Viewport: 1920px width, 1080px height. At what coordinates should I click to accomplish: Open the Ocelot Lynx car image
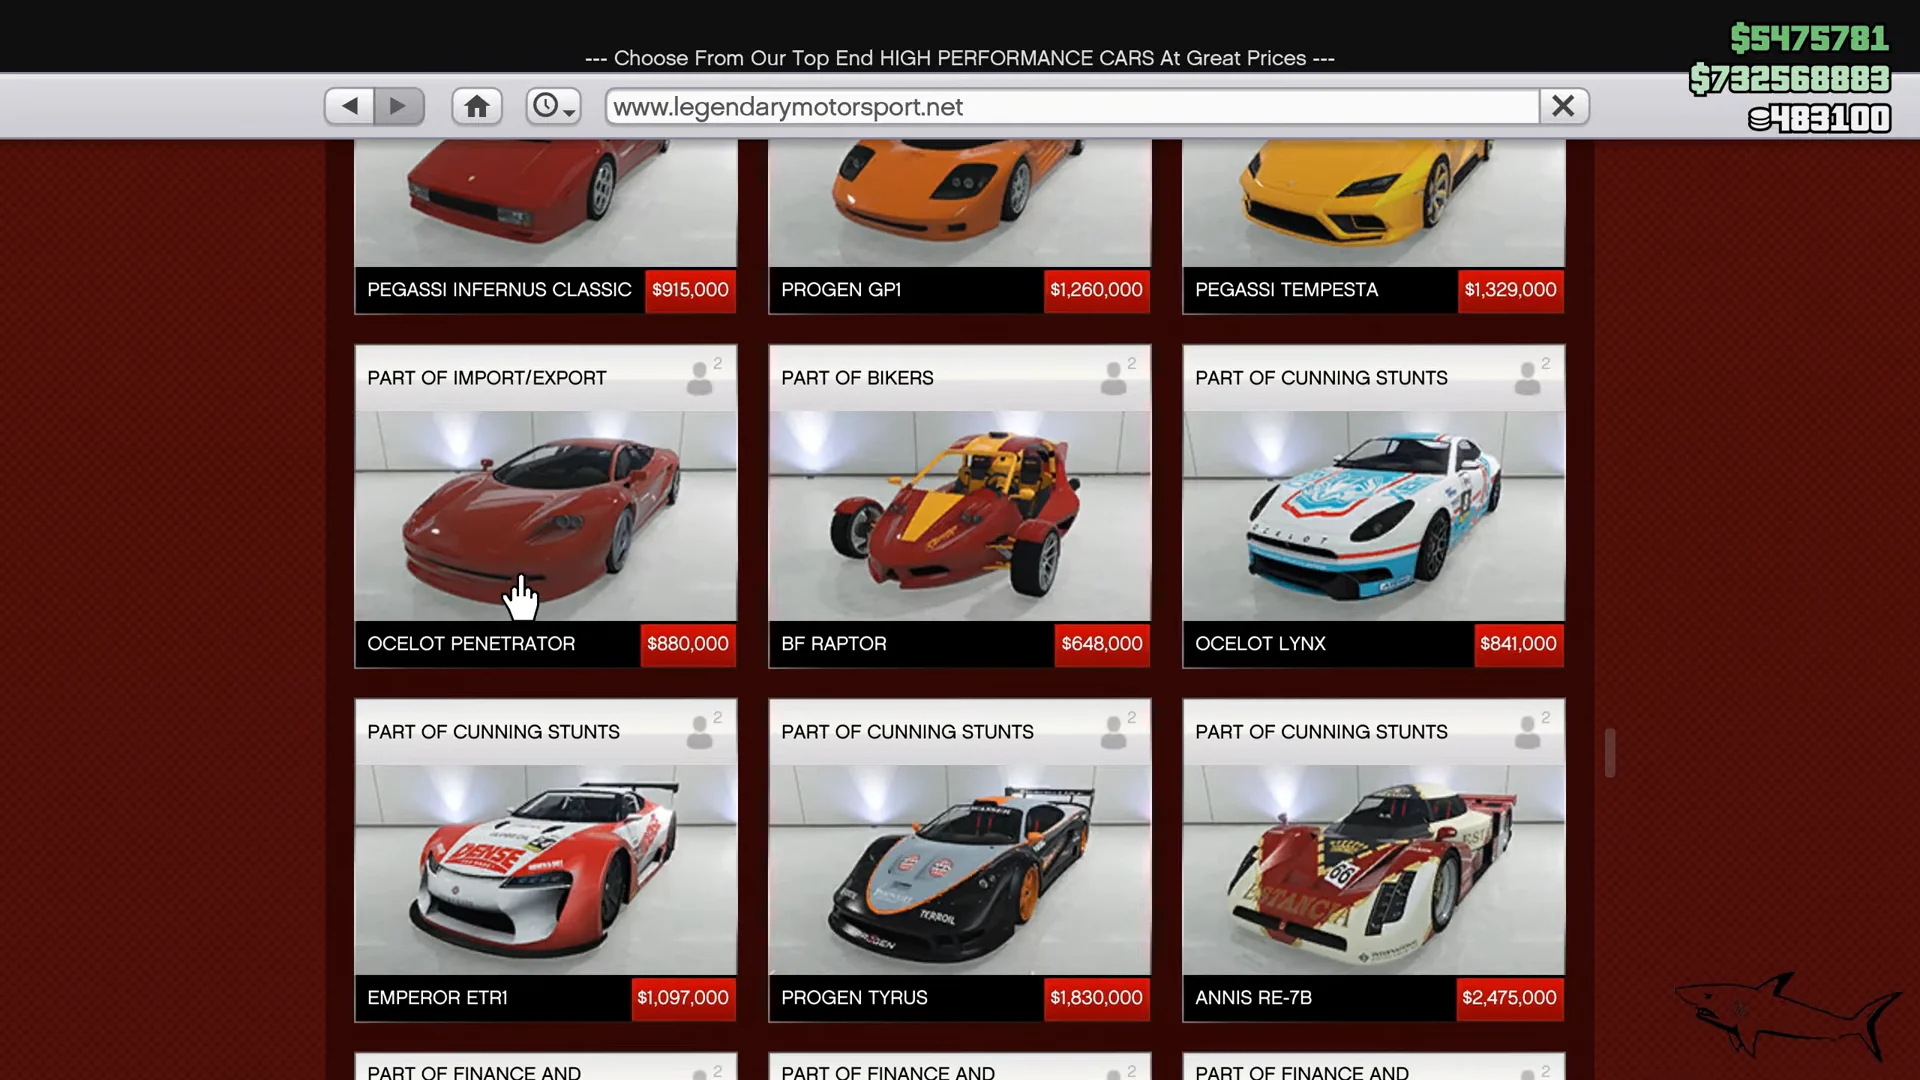[x=1374, y=516]
